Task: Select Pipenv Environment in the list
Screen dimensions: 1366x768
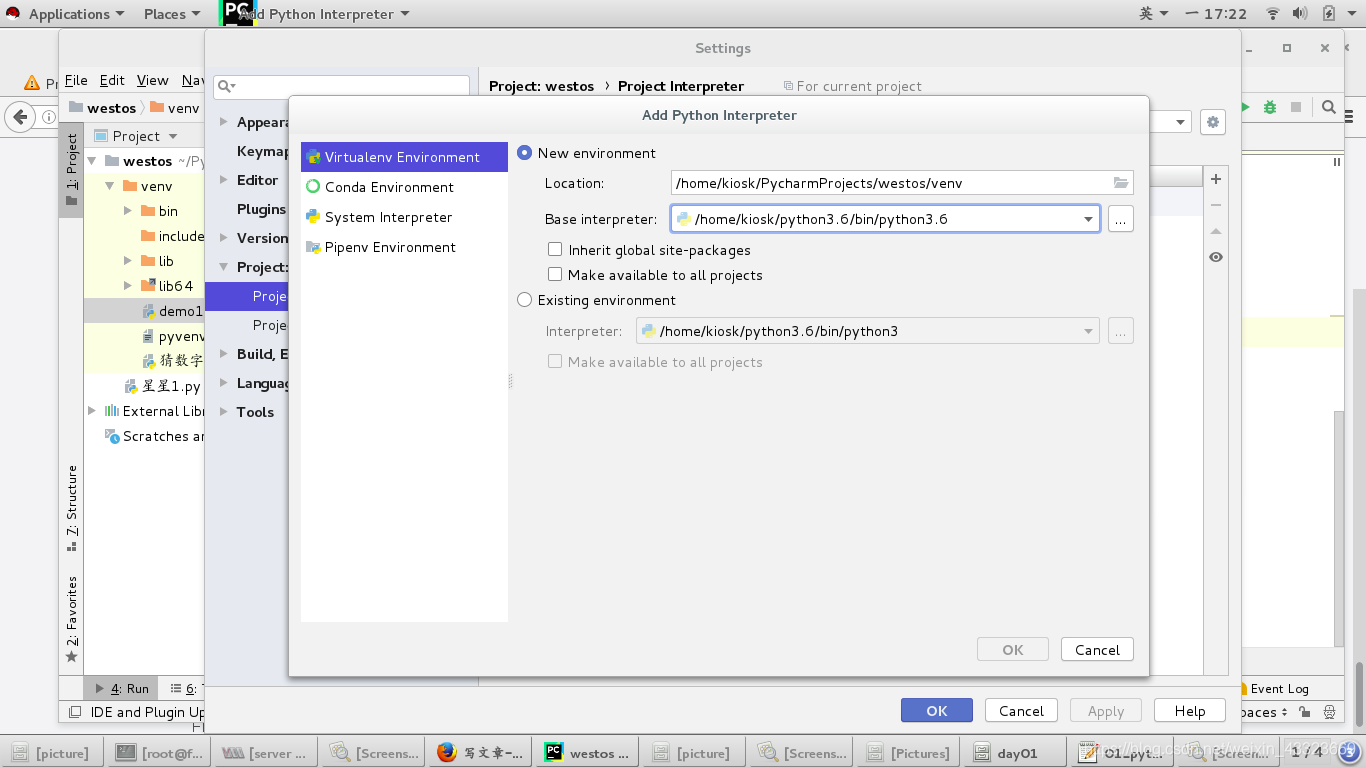Action: click(404, 247)
